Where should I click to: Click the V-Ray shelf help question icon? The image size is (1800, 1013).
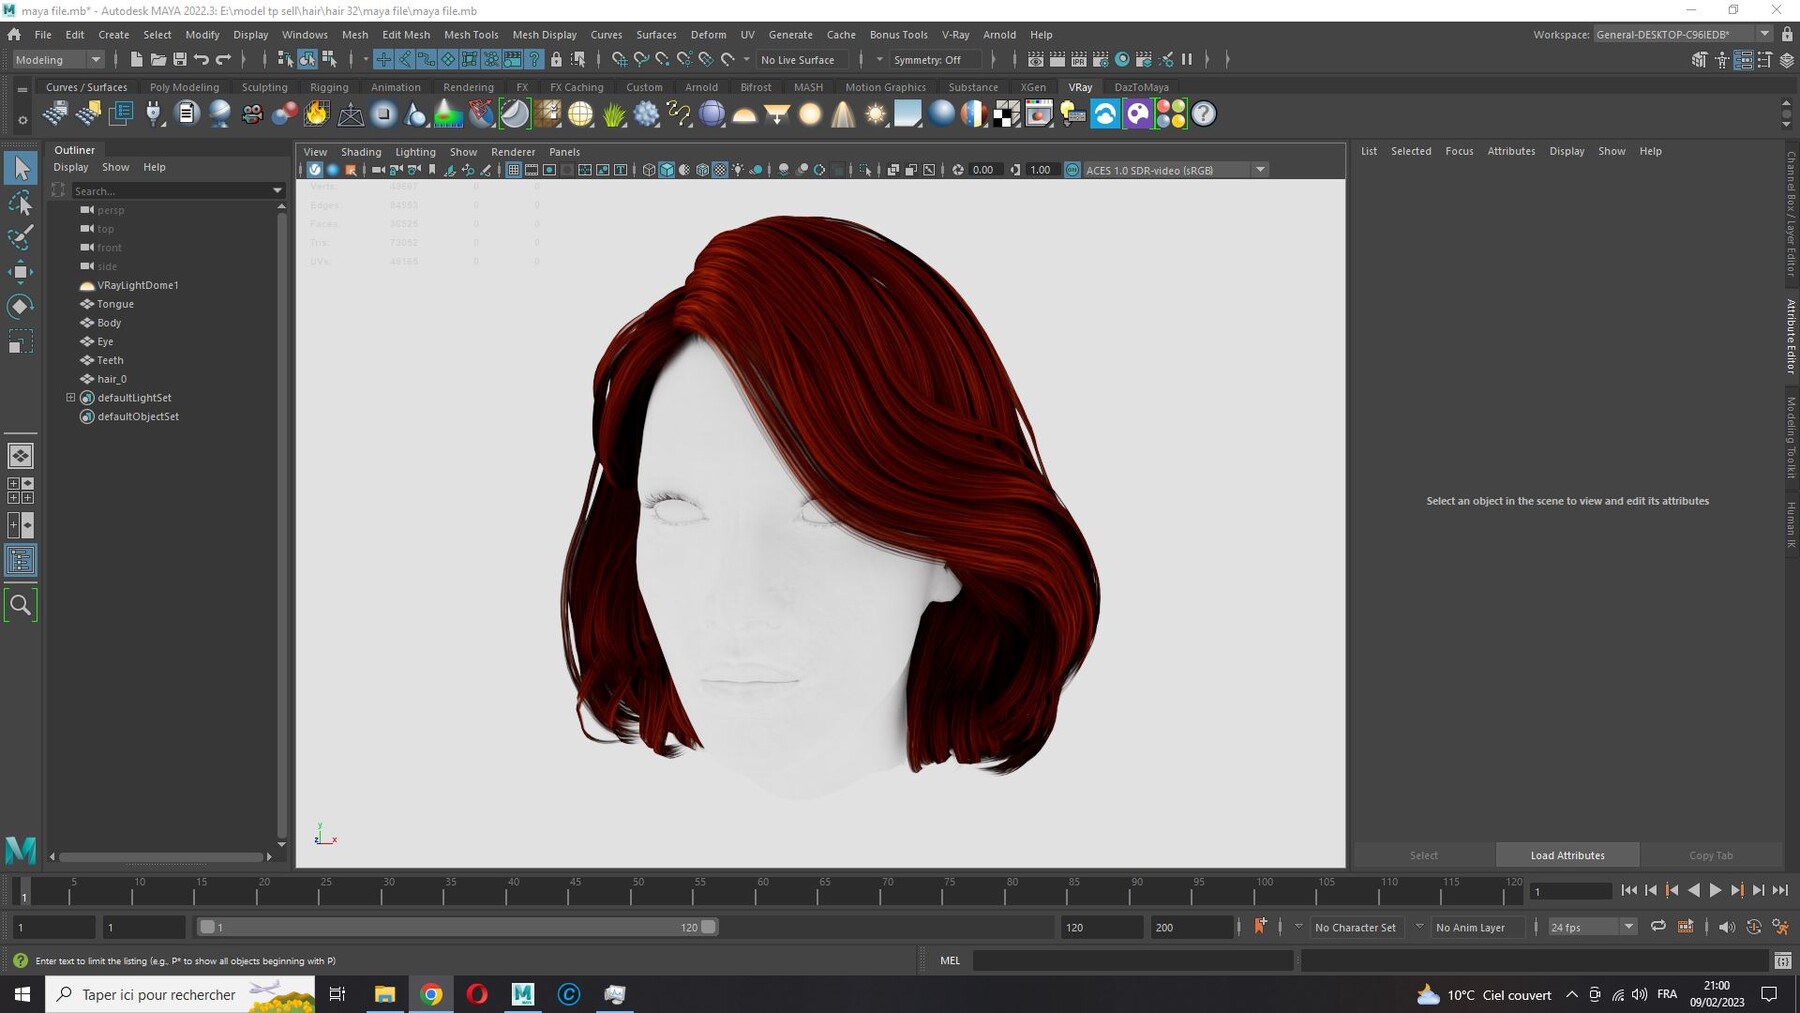pos(1204,114)
